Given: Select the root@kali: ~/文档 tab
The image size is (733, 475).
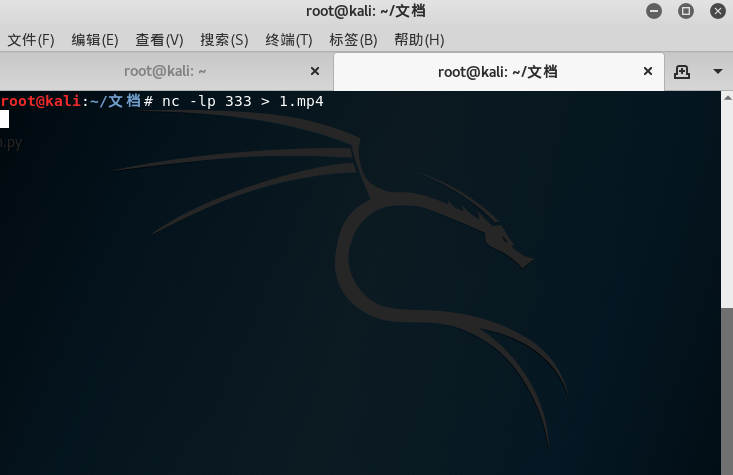Looking at the screenshot, I should coord(498,72).
